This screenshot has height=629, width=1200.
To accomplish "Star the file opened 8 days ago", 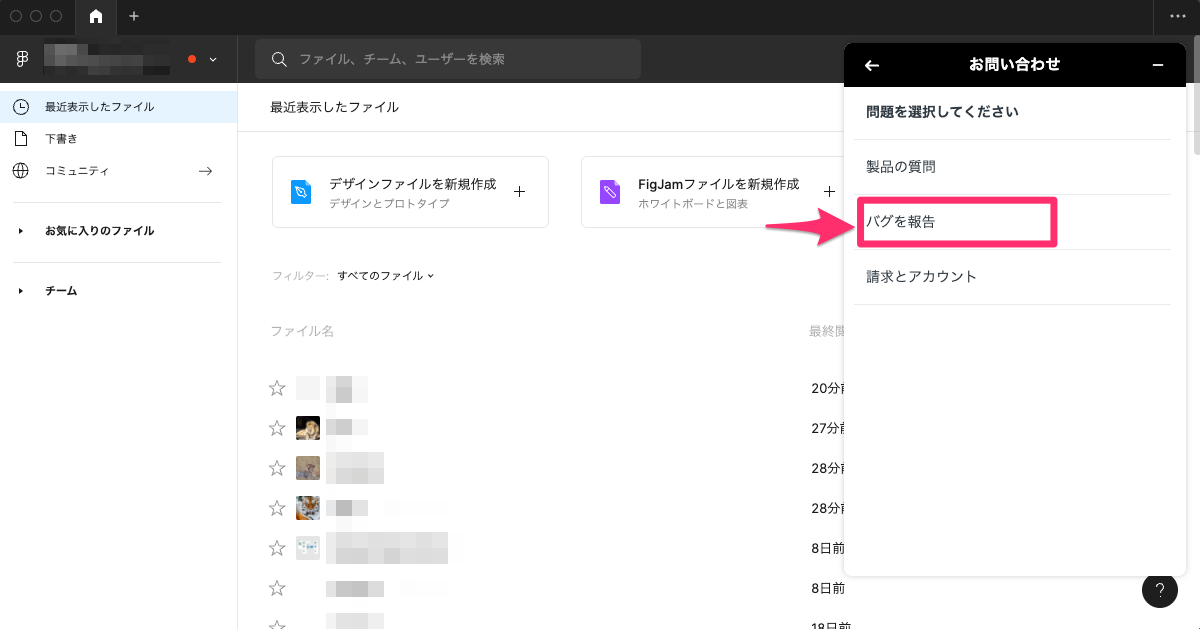I will pyautogui.click(x=276, y=548).
